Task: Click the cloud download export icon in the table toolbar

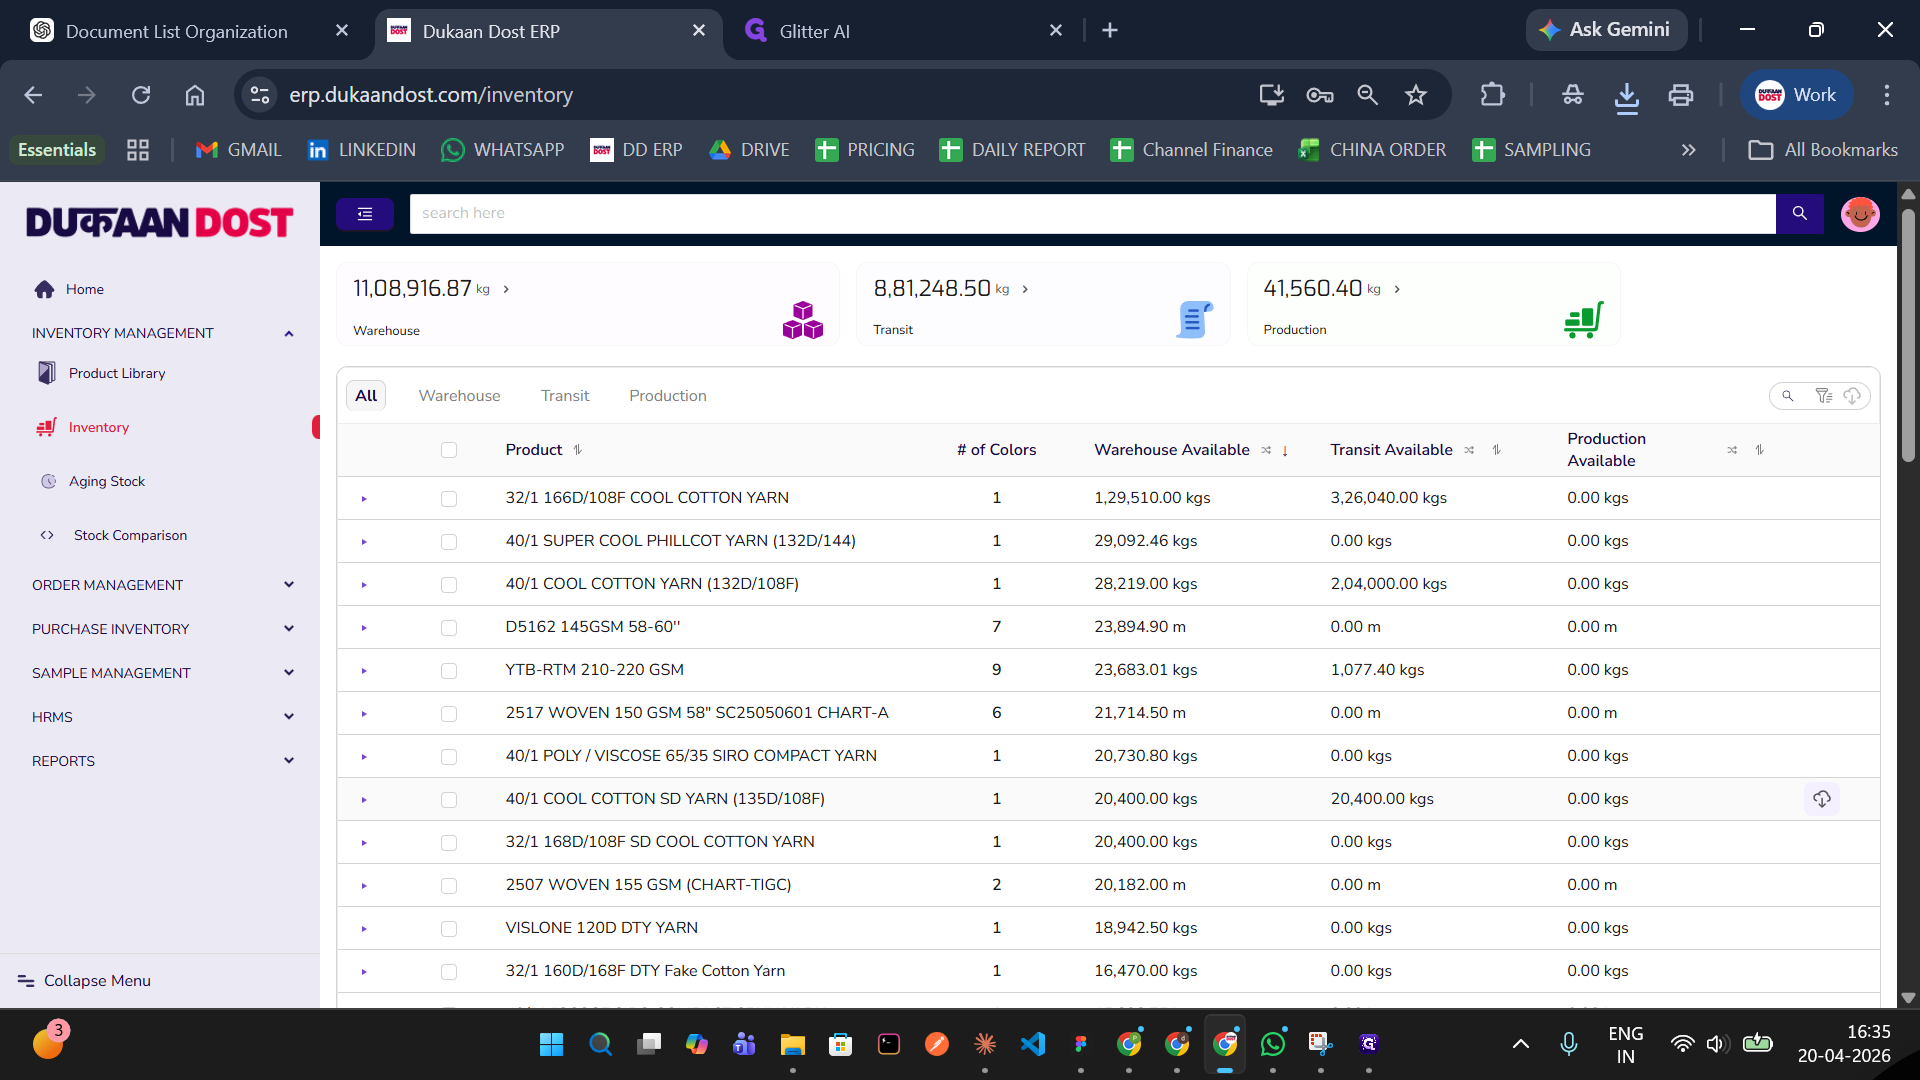Action: [x=1852, y=396]
